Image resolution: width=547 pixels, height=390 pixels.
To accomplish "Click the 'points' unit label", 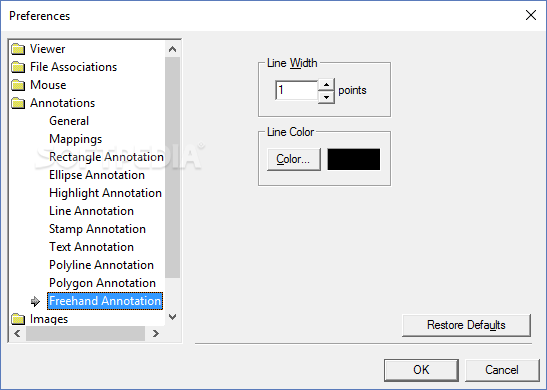I will click(x=352, y=90).
